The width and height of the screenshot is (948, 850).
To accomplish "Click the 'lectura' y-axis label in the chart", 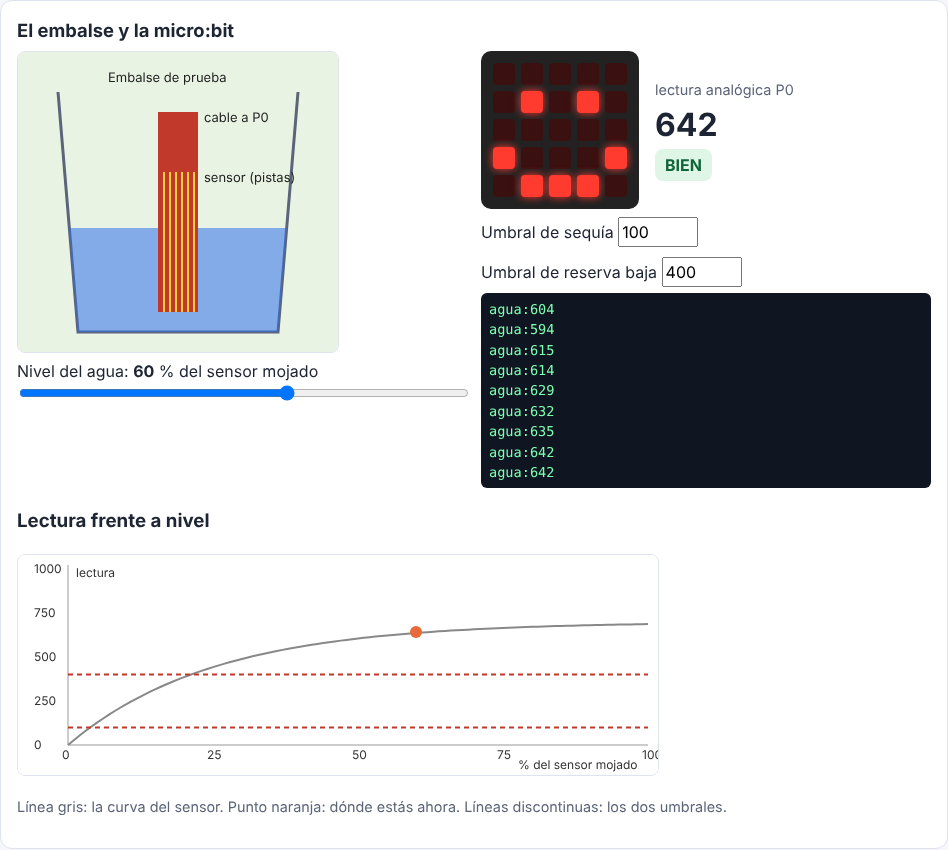I will click(x=95, y=573).
